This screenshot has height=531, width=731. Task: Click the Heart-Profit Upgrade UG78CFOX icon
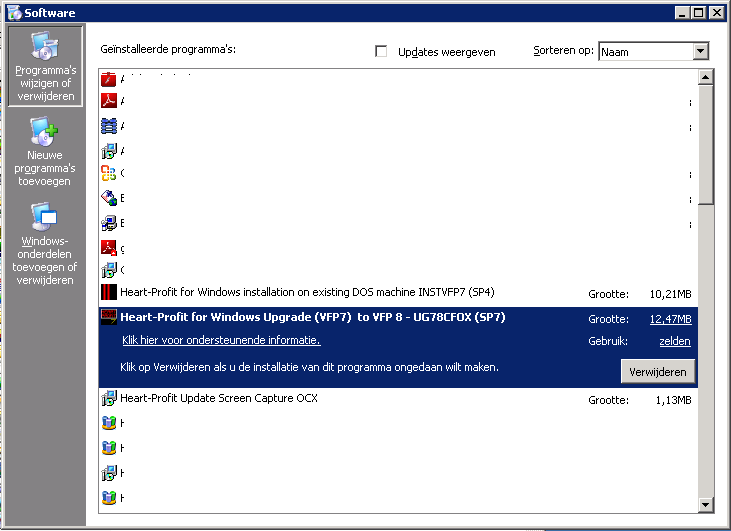pos(109,317)
